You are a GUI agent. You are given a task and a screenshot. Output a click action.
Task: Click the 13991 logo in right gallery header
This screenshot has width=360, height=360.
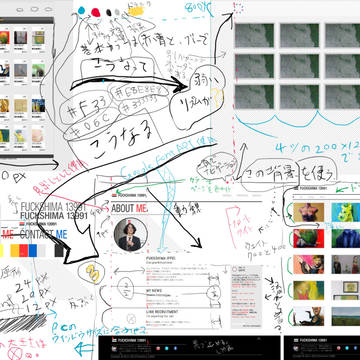point(310,188)
